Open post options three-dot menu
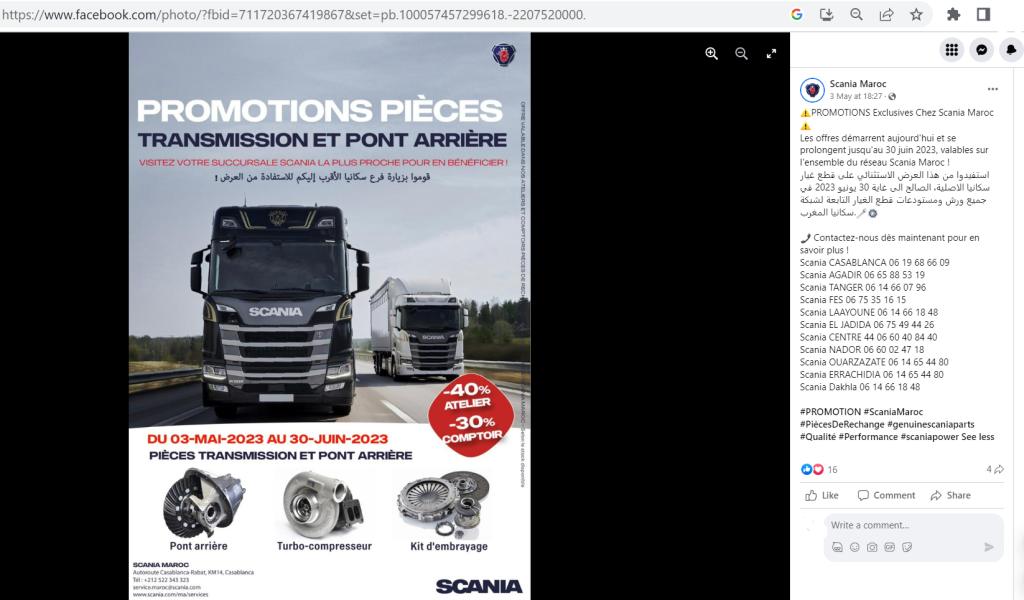This screenshot has width=1024, height=600. click(993, 89)
